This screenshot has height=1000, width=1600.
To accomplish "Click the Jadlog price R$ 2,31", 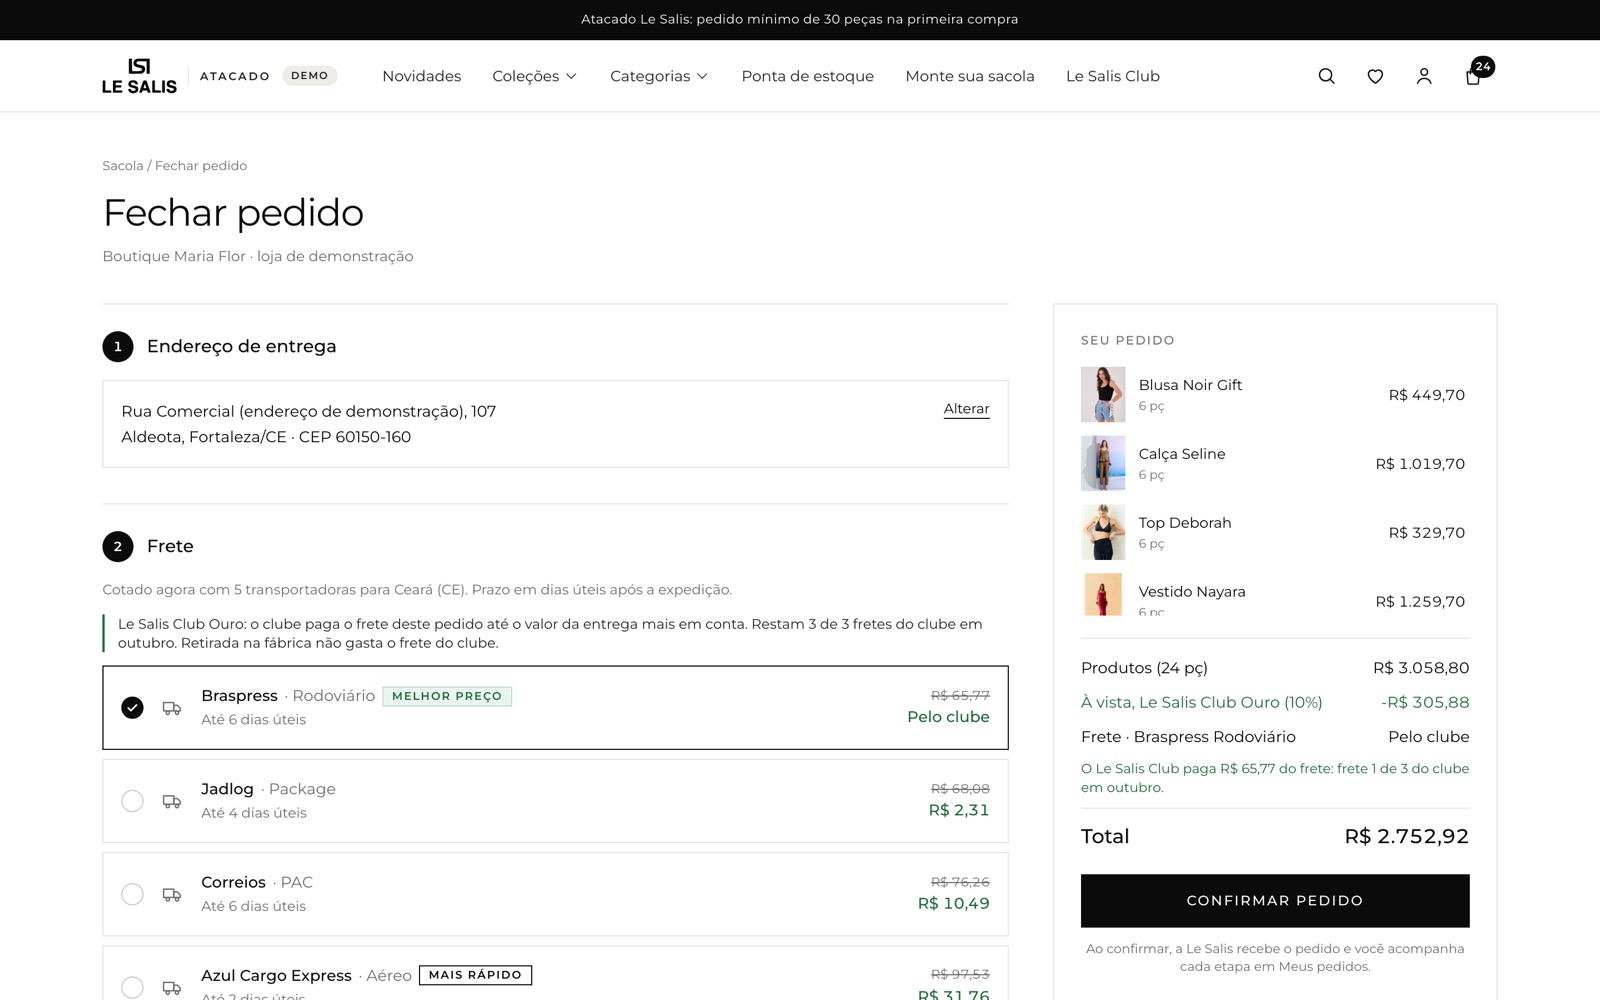I will tap(959, 810).
